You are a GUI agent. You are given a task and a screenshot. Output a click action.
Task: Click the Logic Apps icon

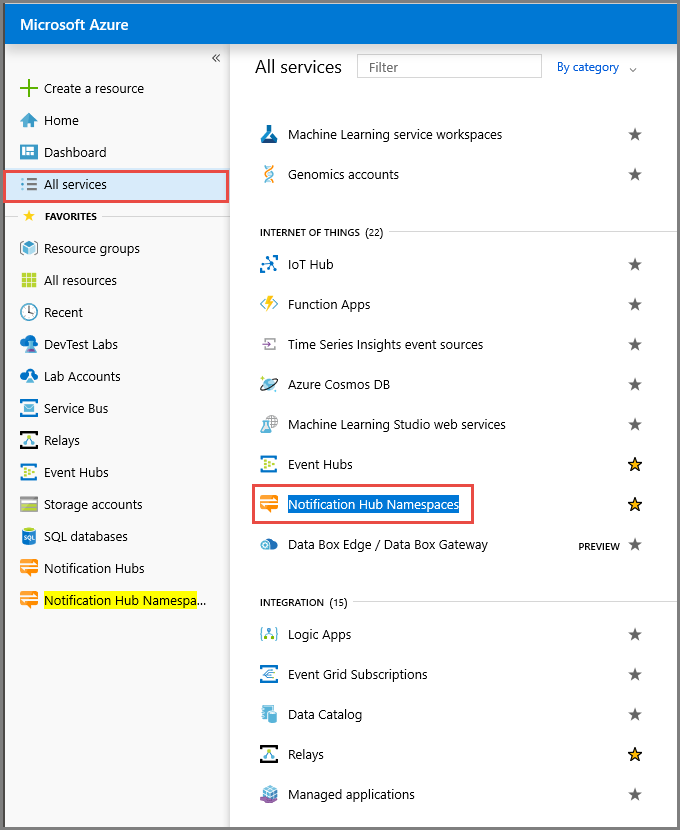click(269, 634)
